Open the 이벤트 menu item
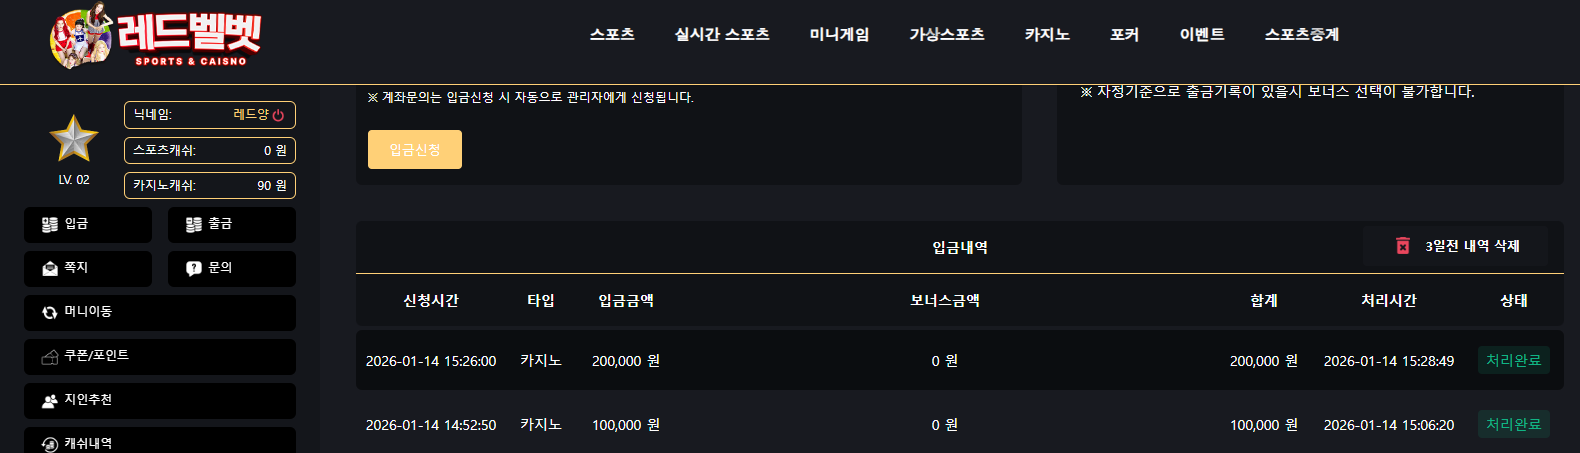The width and height of the screenshot is (1580, 453). pos(1202,34)
